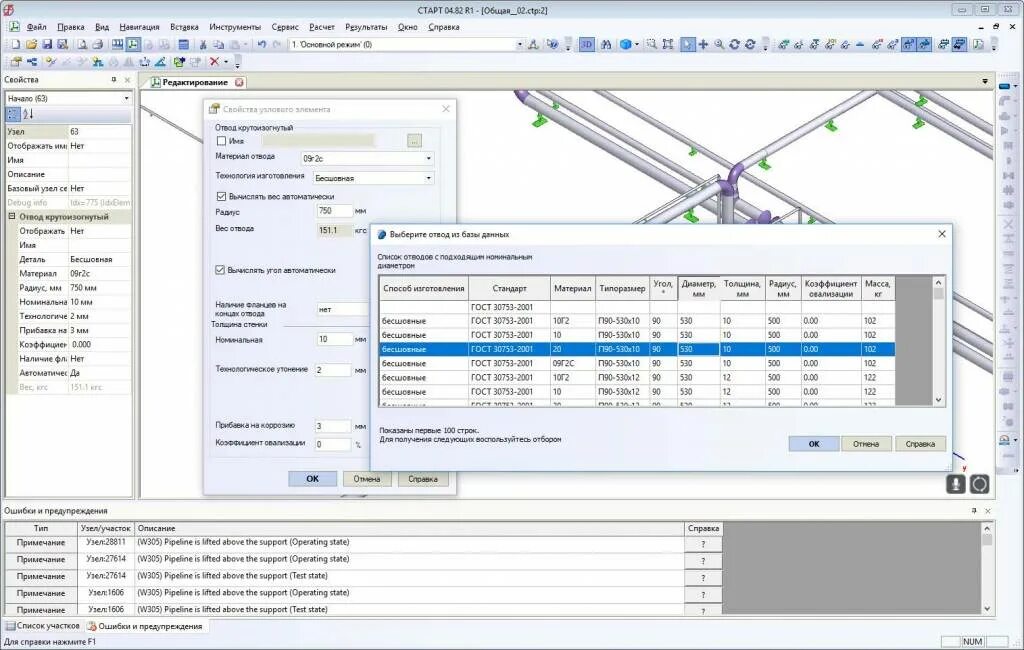Screen dimensions: 1024x650
Task: Click the Масса, кг column header
Action: tap(878, 288)
